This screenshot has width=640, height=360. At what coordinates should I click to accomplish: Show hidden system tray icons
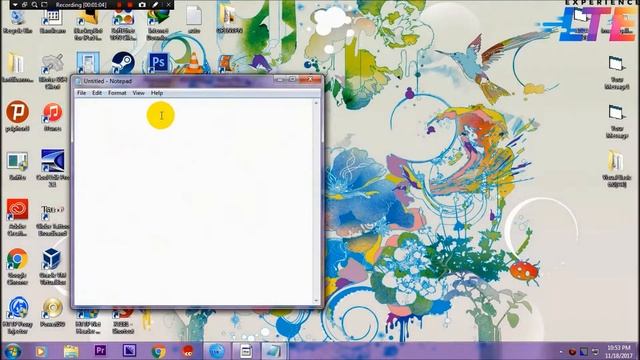click(x=561, y=351)
